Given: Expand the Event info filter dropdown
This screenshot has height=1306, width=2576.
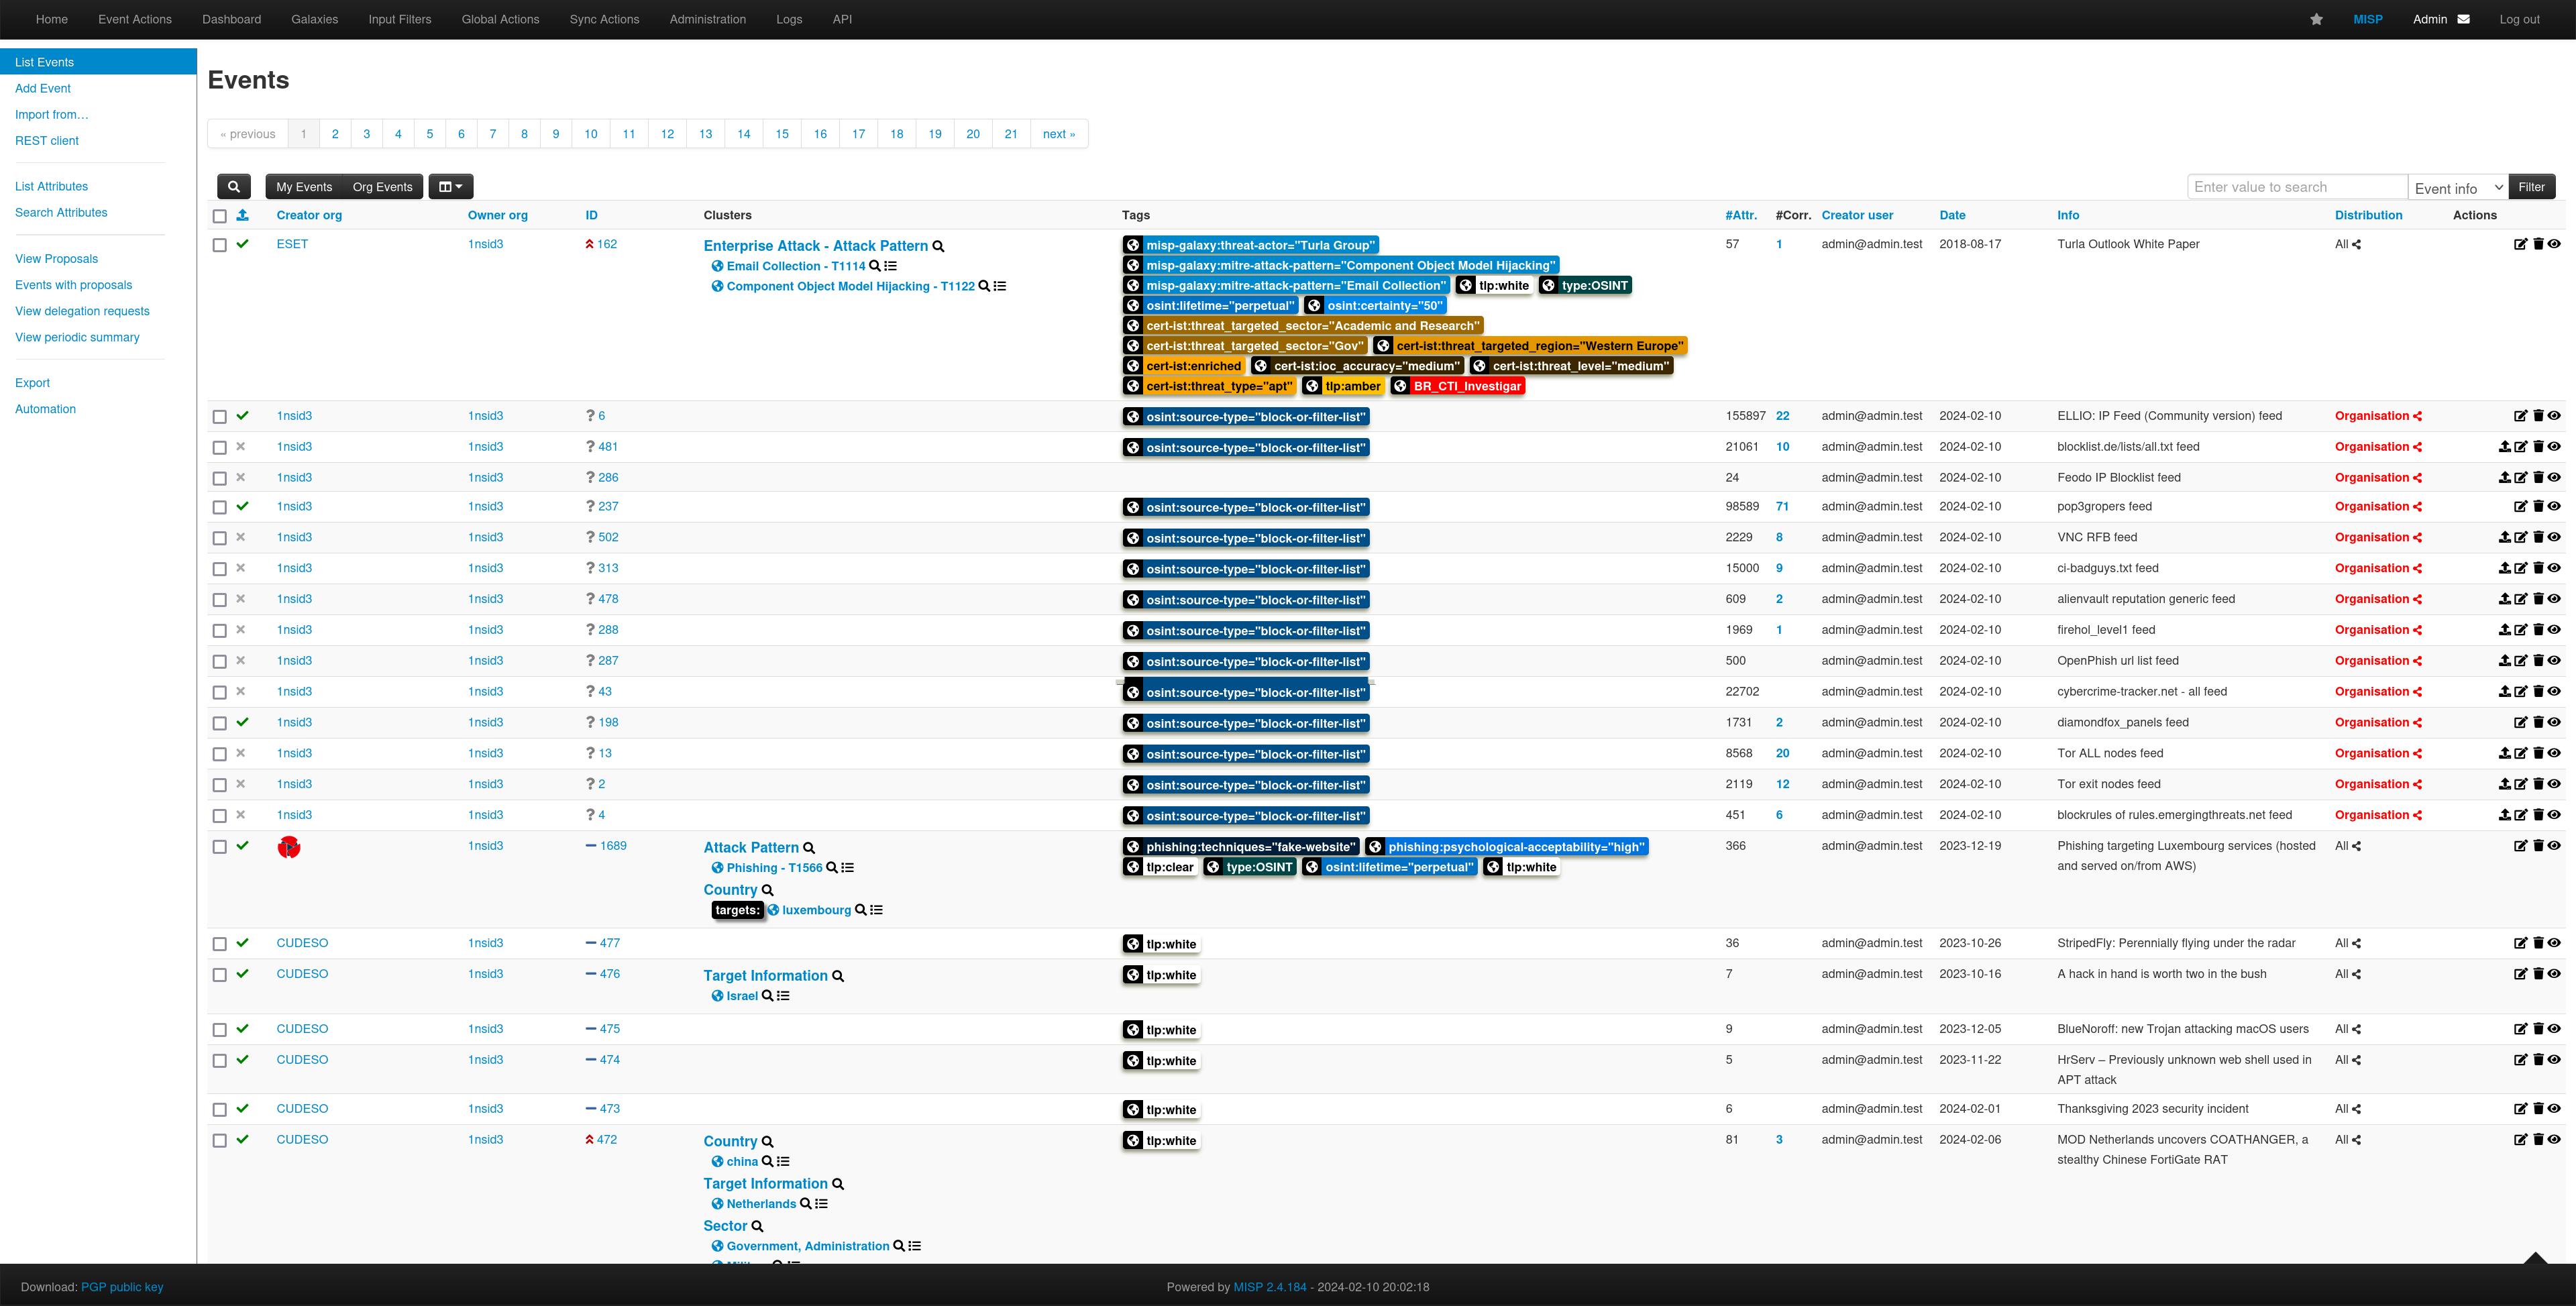Looking at the screenshot, I should coord(2457,188).
